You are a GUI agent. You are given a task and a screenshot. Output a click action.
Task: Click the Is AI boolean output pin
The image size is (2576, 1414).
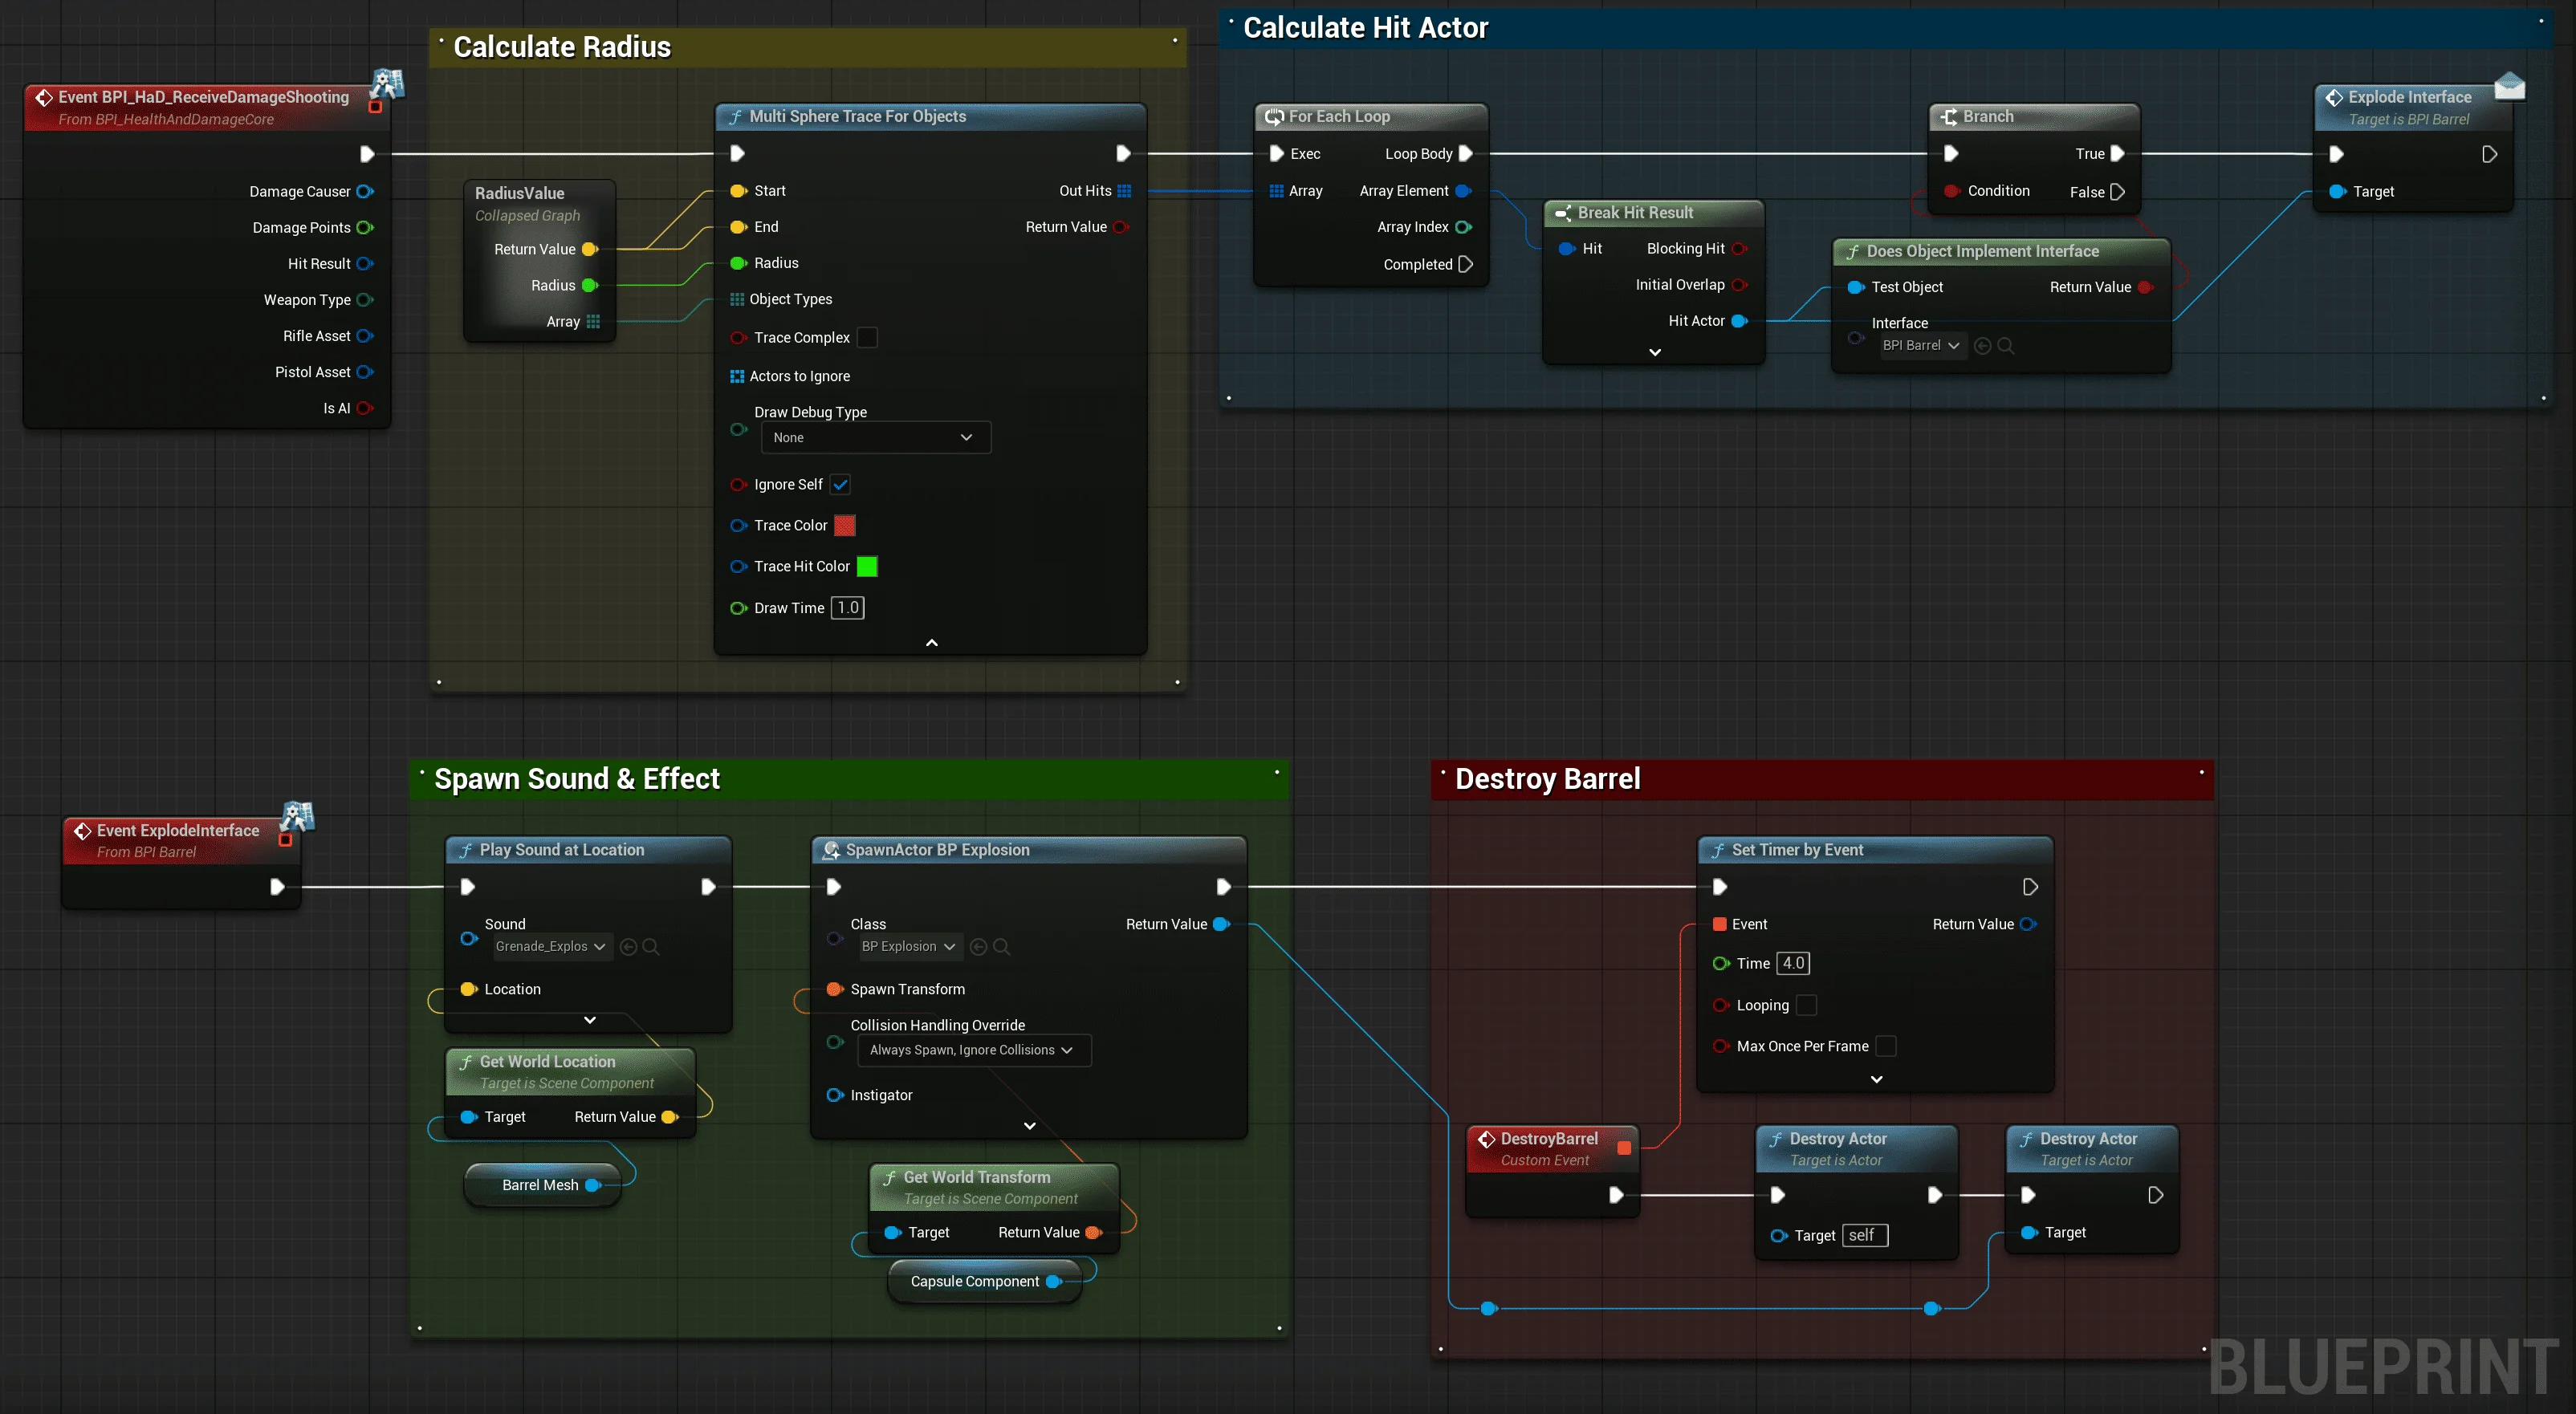pos(365,408)
